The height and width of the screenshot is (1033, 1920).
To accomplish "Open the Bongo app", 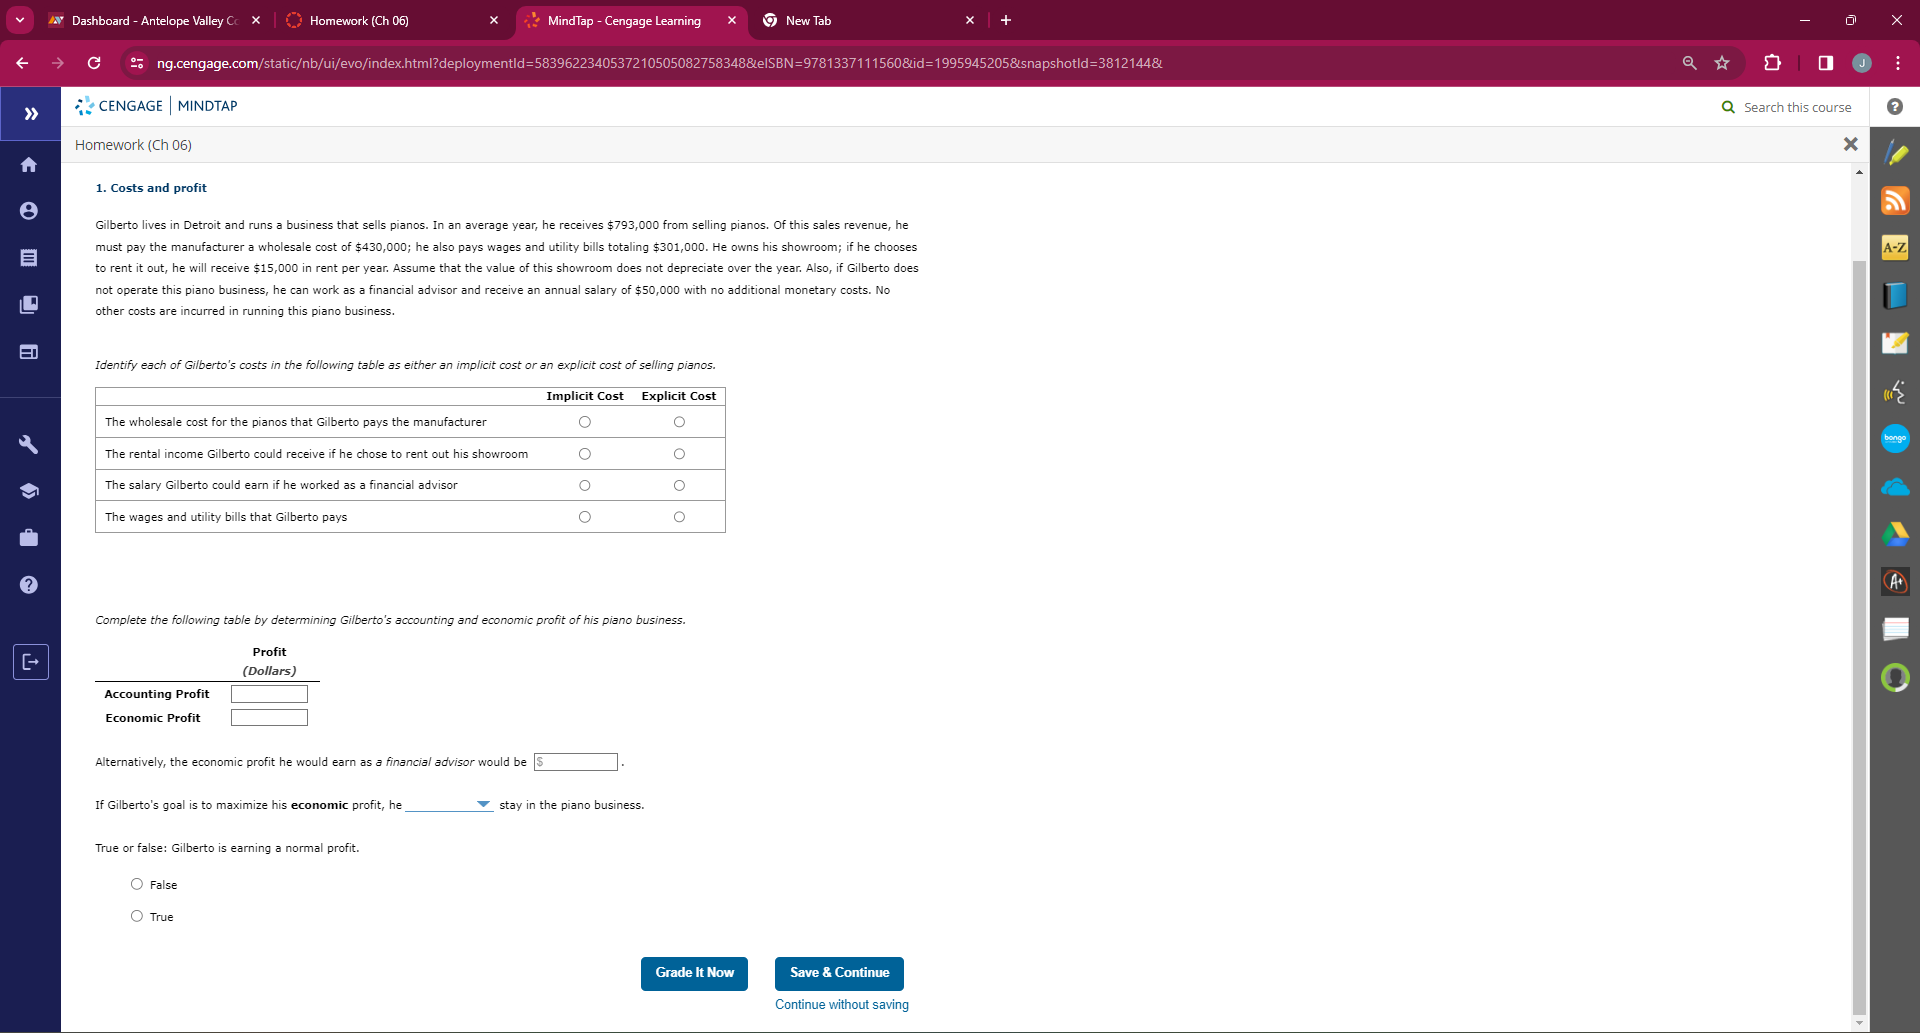I will click(1896, 438).
